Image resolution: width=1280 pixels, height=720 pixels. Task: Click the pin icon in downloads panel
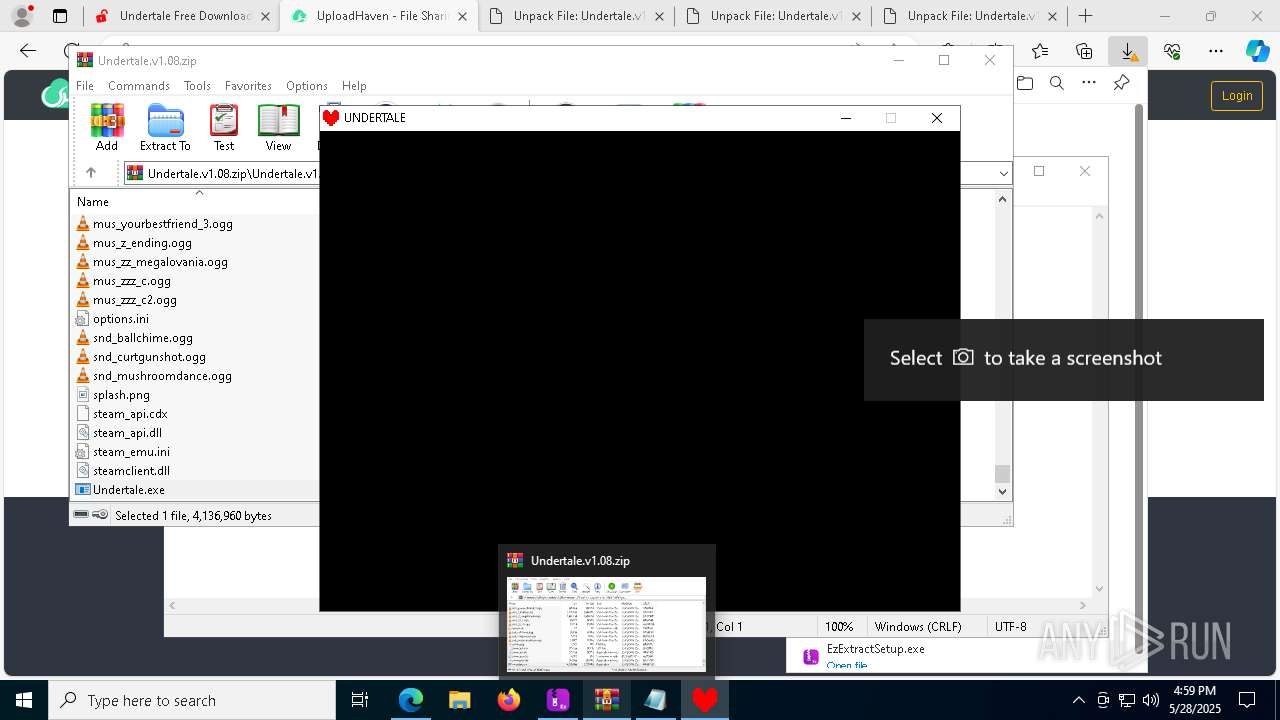coord(1121,84)
